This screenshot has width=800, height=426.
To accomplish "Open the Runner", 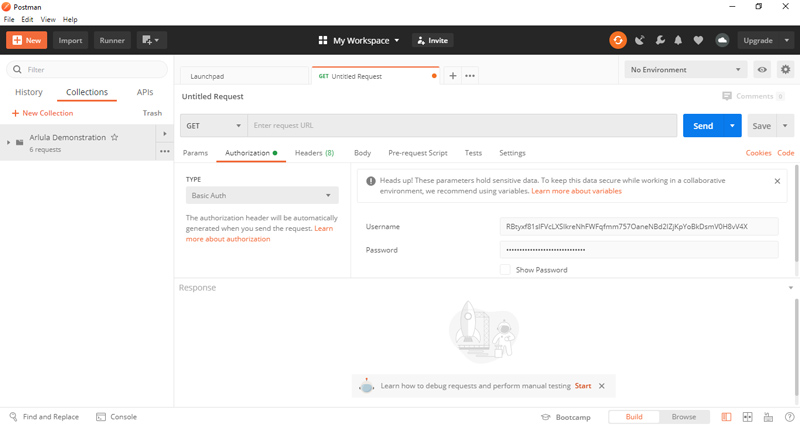I will (112, 40).
